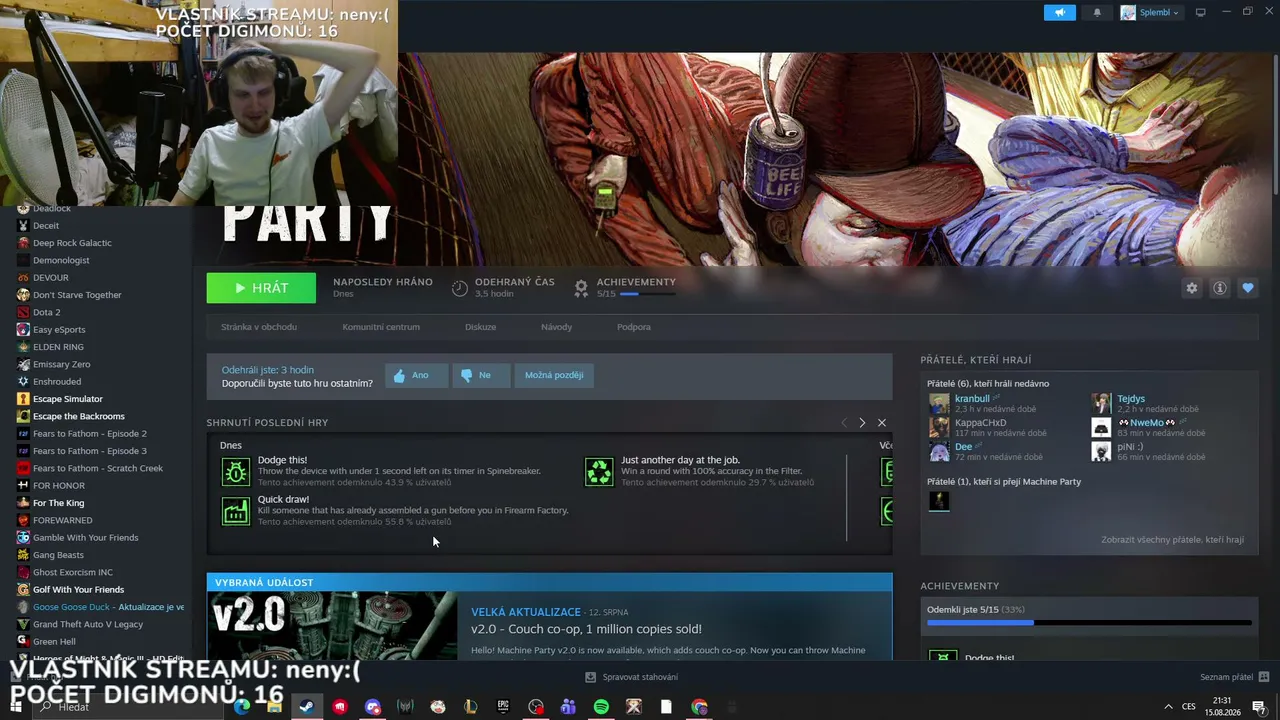Click the wishlisting friend's avatar

[x=939, y=501]
